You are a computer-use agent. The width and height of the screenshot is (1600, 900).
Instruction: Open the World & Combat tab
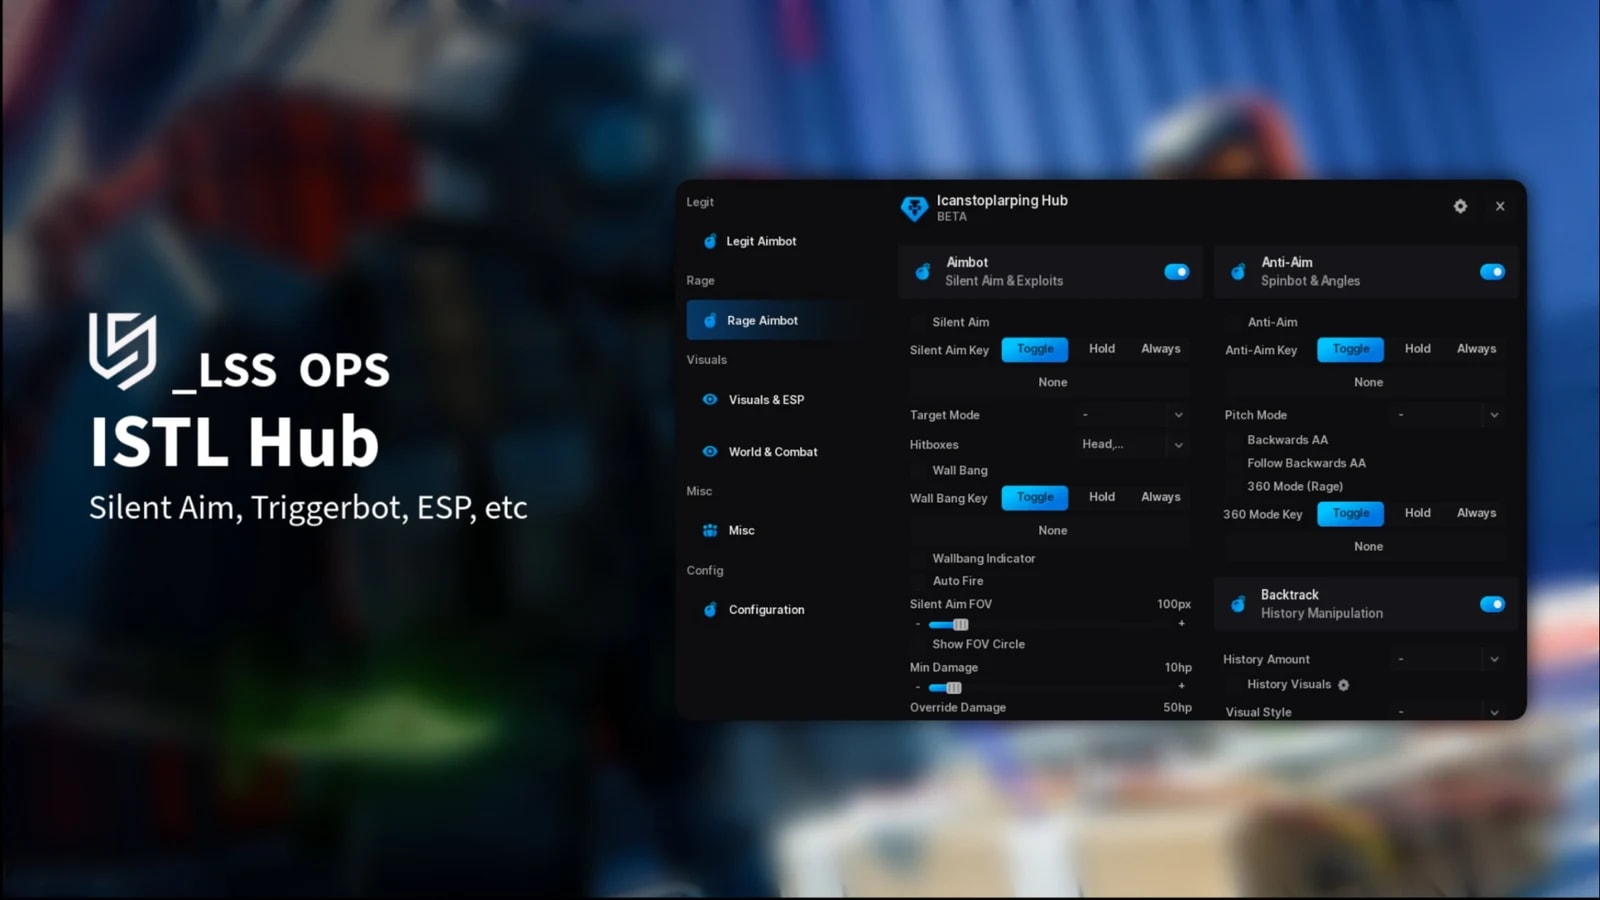click(773, 452)
